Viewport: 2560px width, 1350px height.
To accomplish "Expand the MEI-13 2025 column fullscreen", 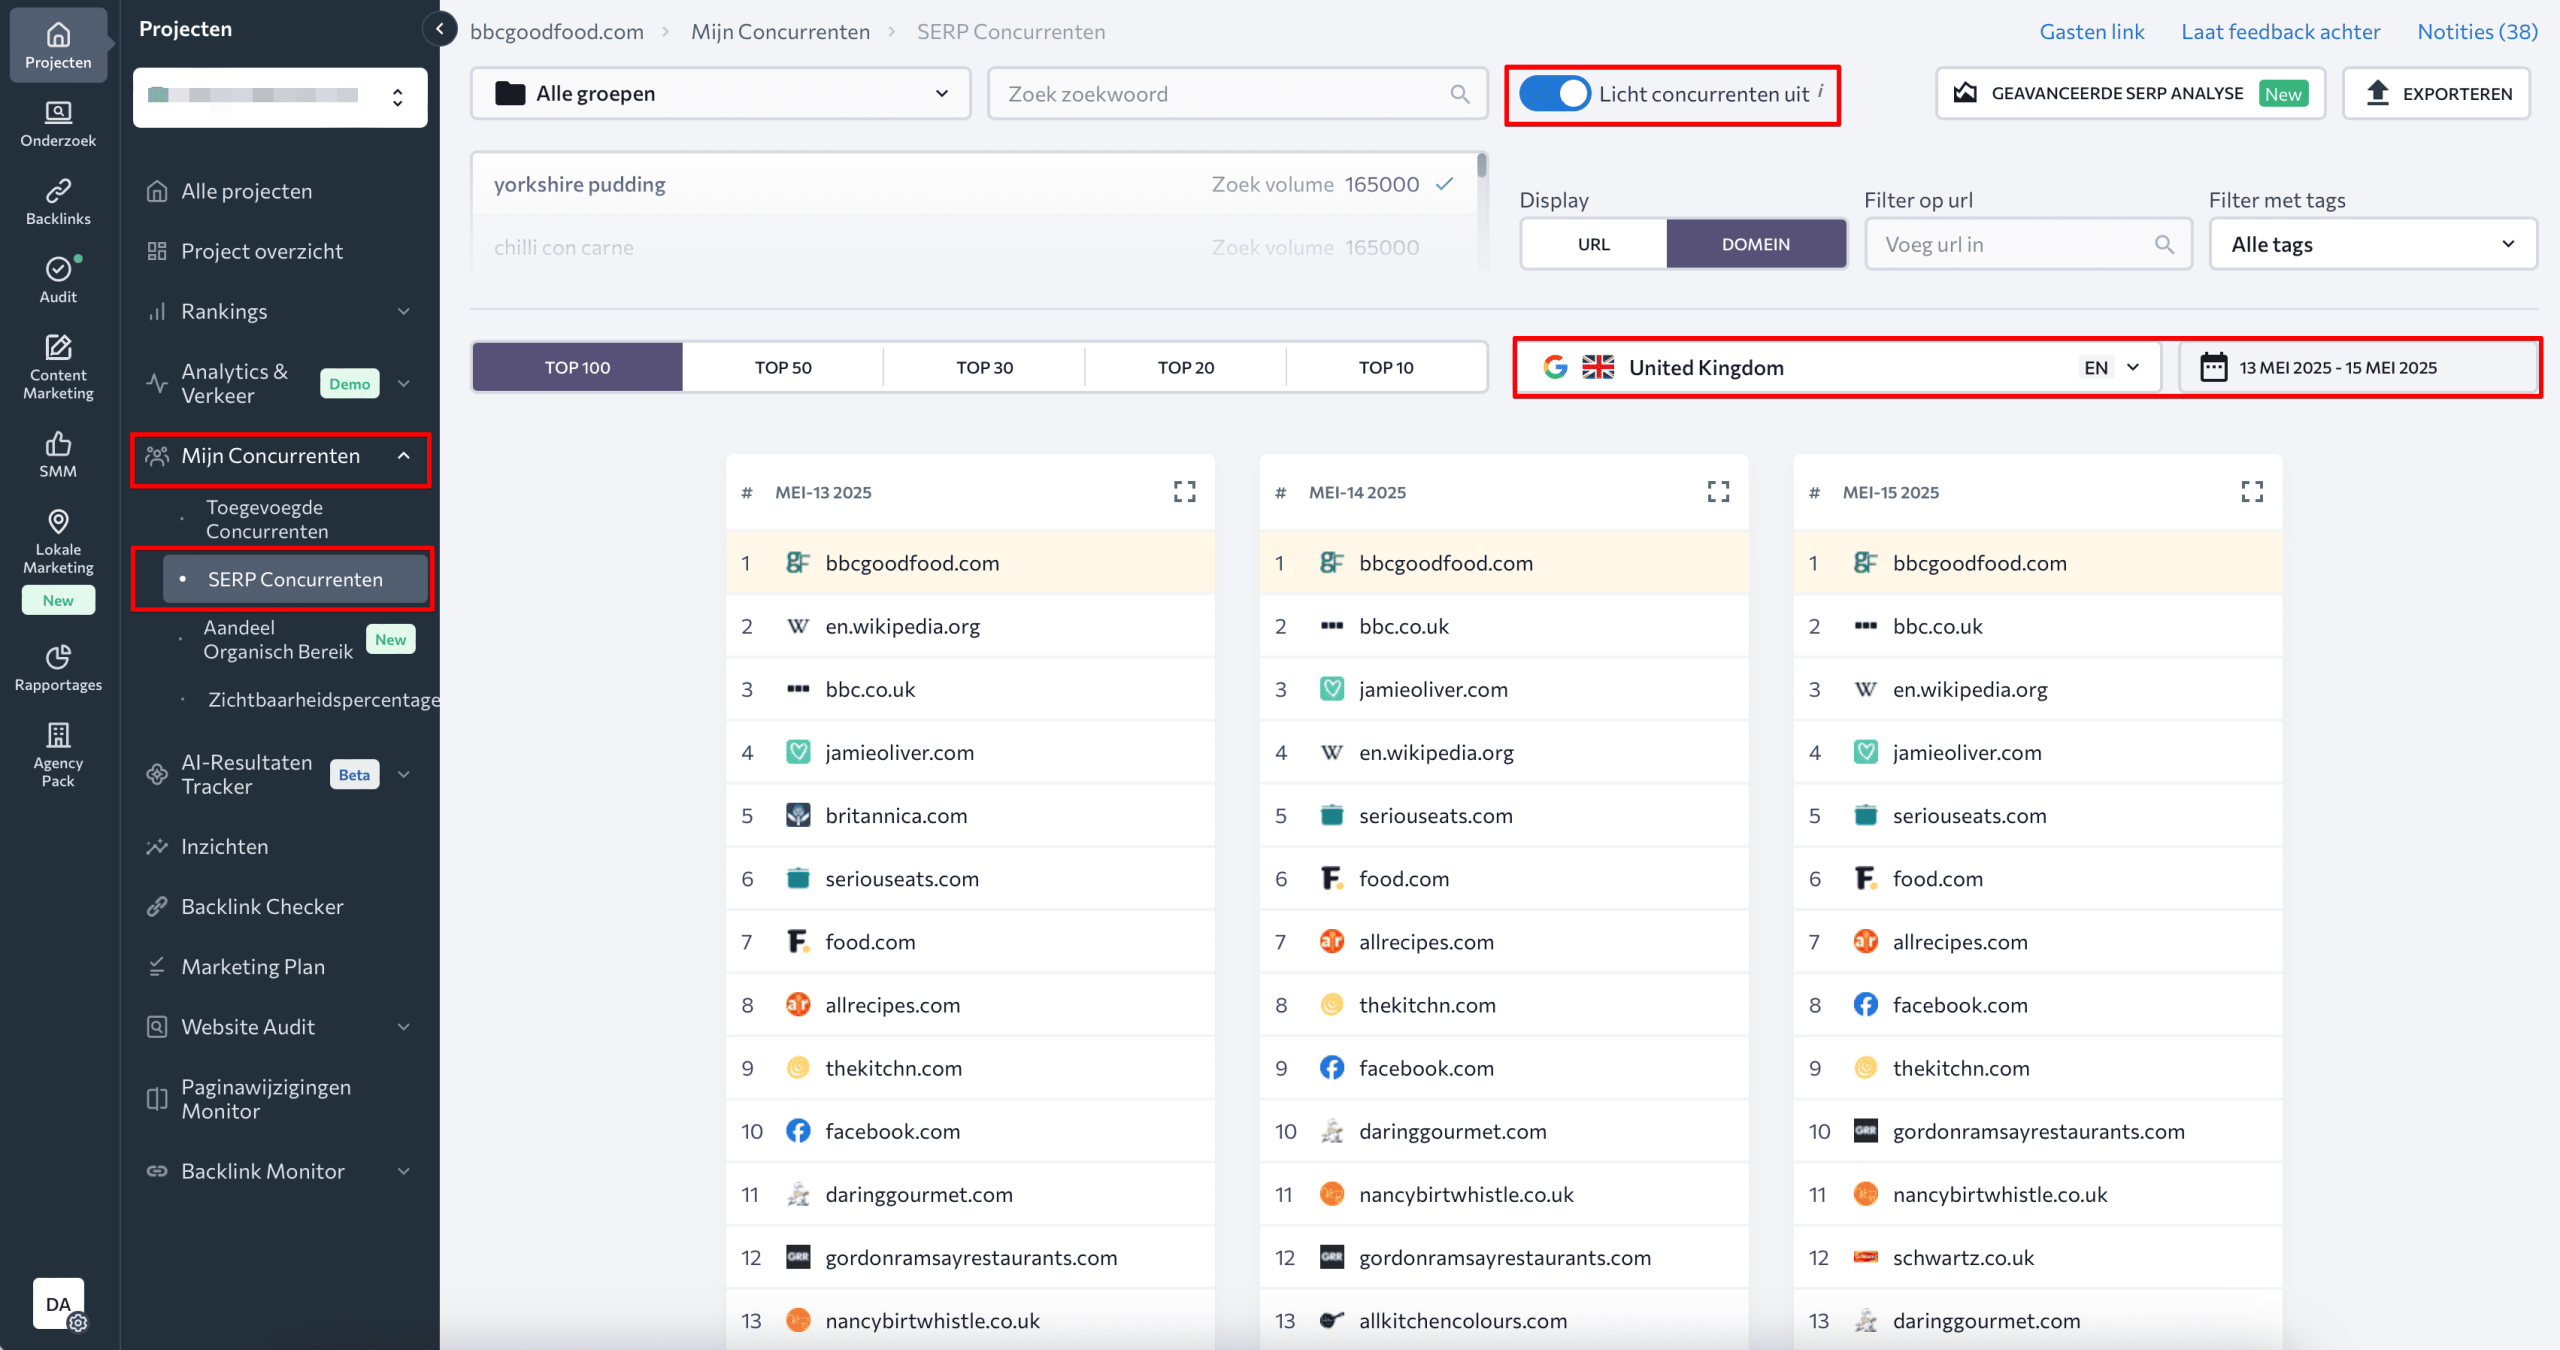I will point(1184,491).
